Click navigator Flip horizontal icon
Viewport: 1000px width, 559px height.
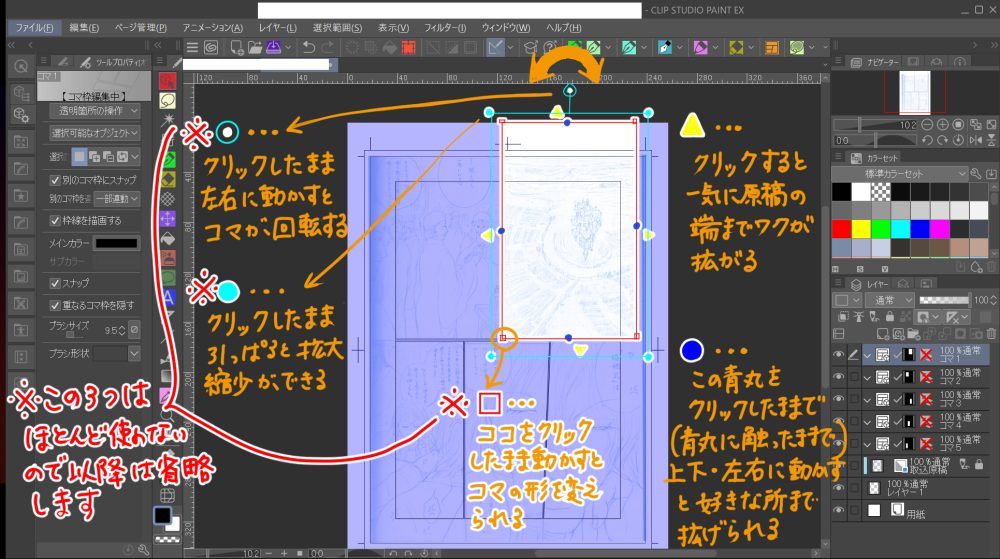975,140
